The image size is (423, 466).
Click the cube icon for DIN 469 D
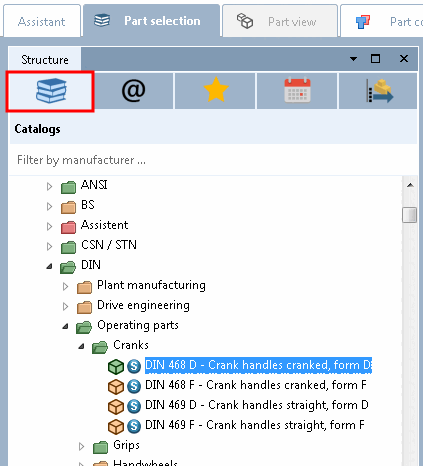coord(116,407)
